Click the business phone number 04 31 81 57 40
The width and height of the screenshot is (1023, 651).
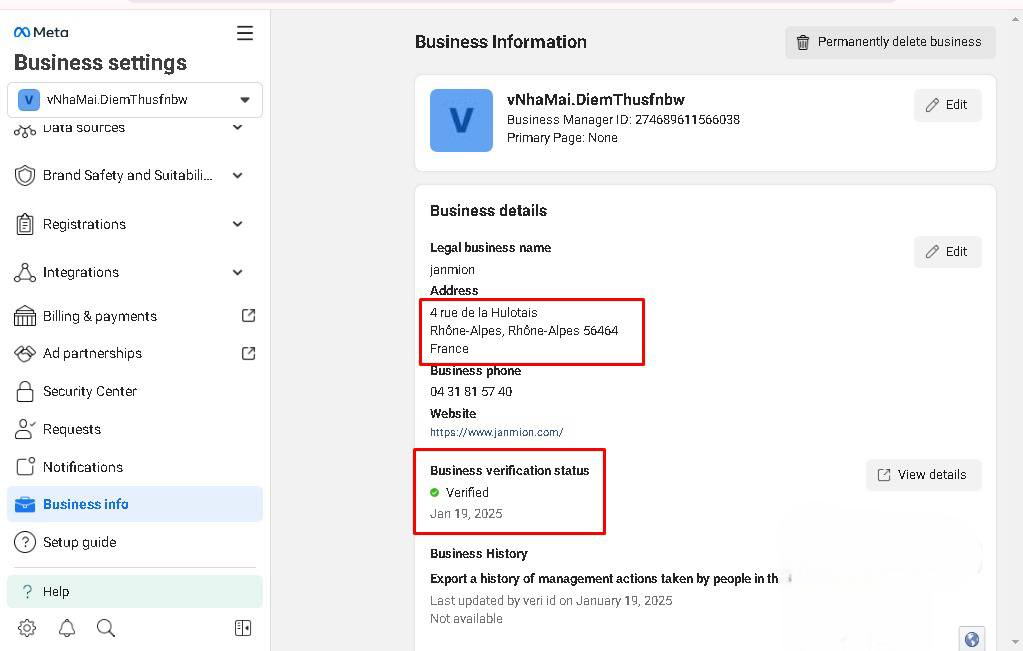coord(471,391)
